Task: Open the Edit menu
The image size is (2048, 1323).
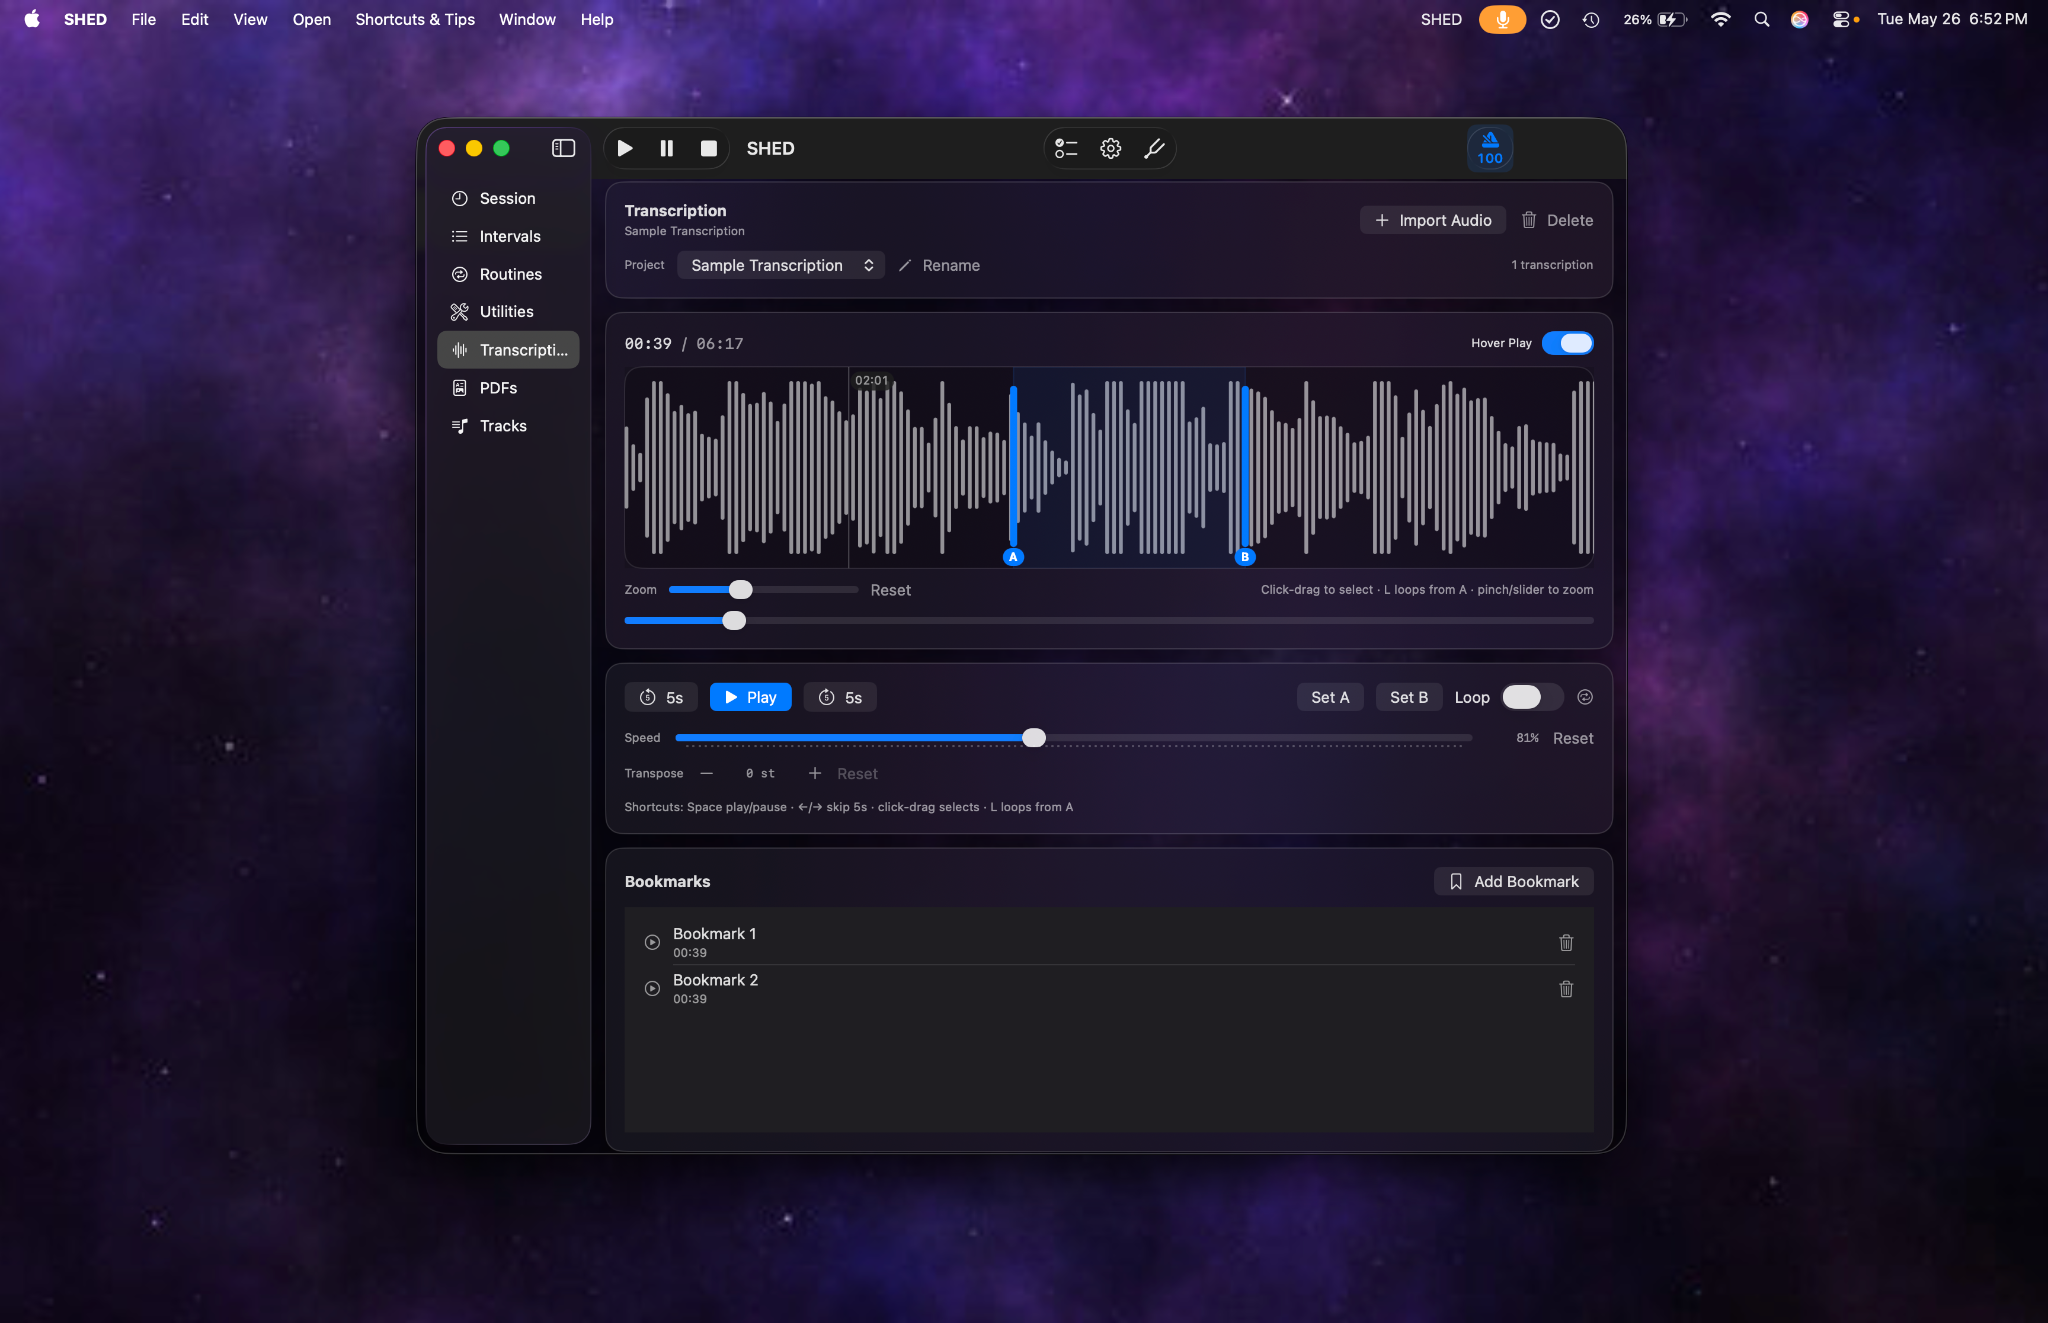Action: 195,19
